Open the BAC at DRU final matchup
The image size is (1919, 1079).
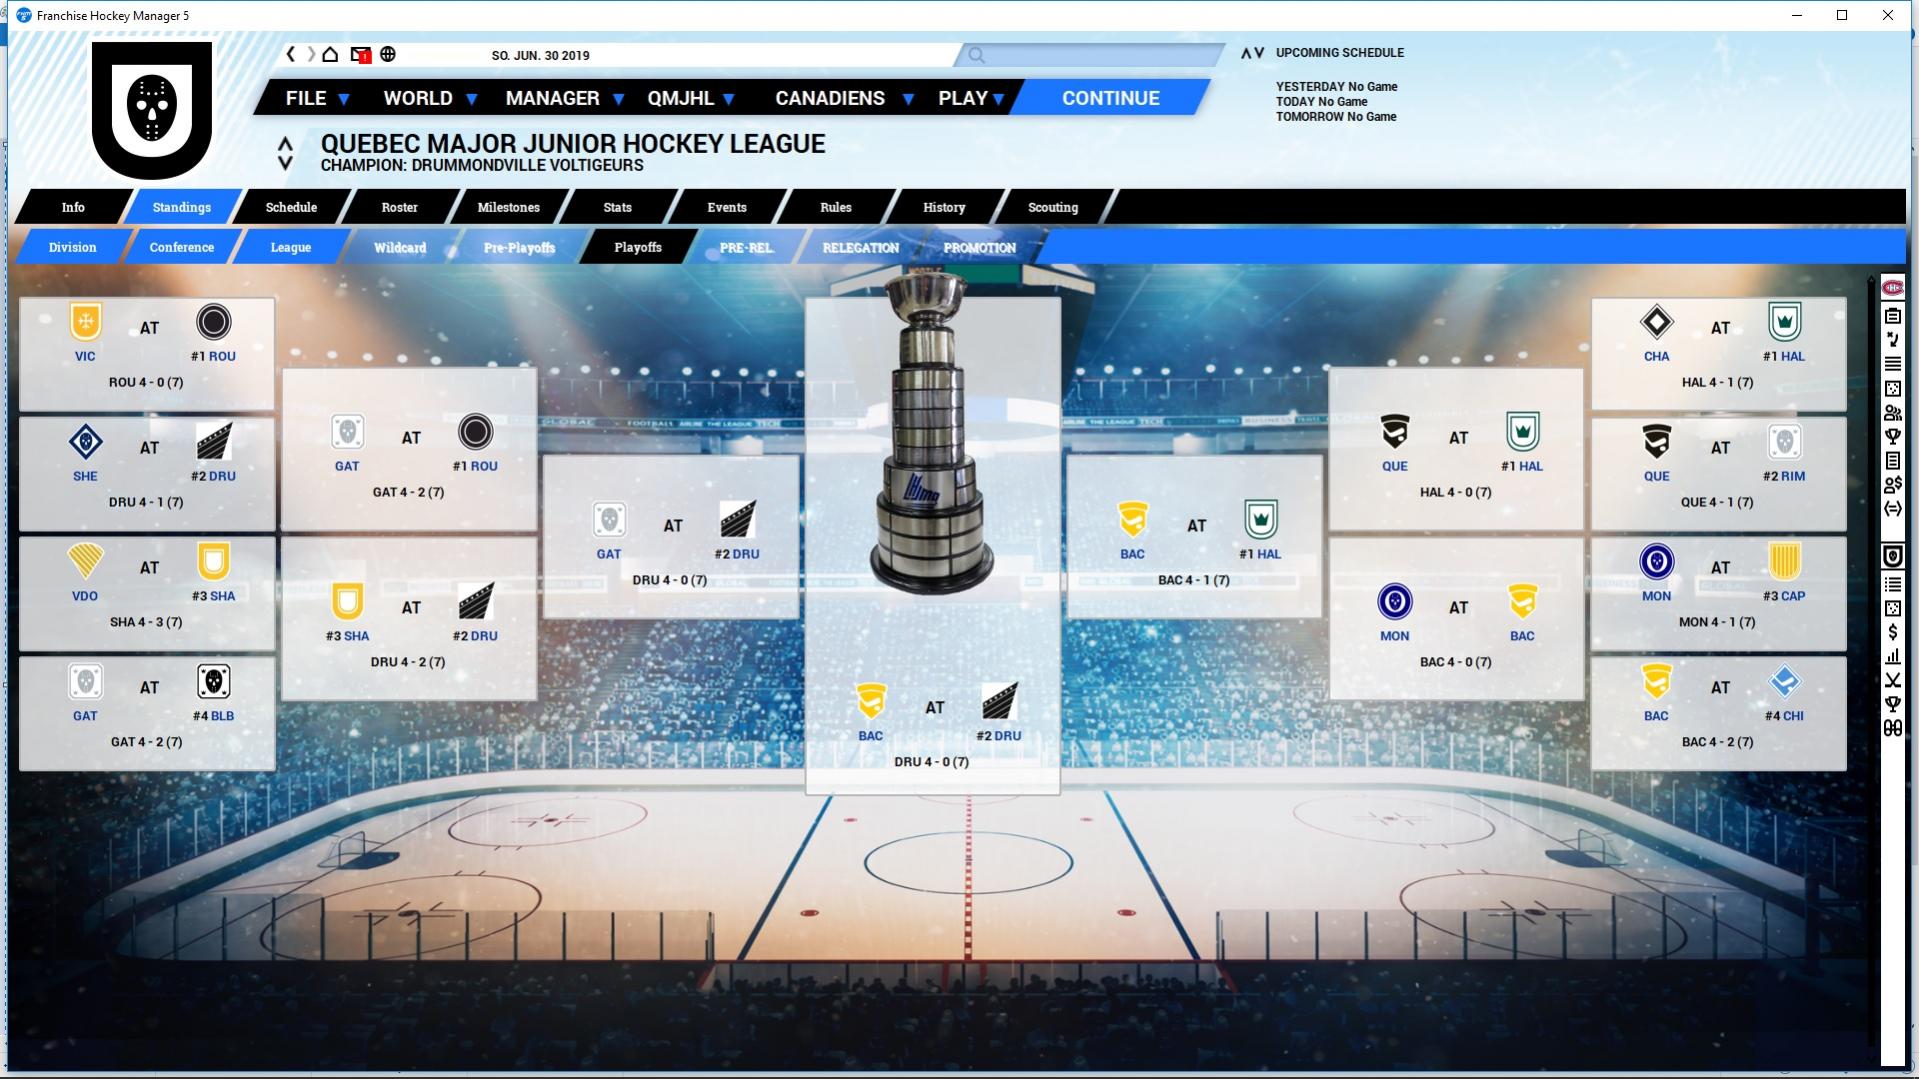pos(932,725)
